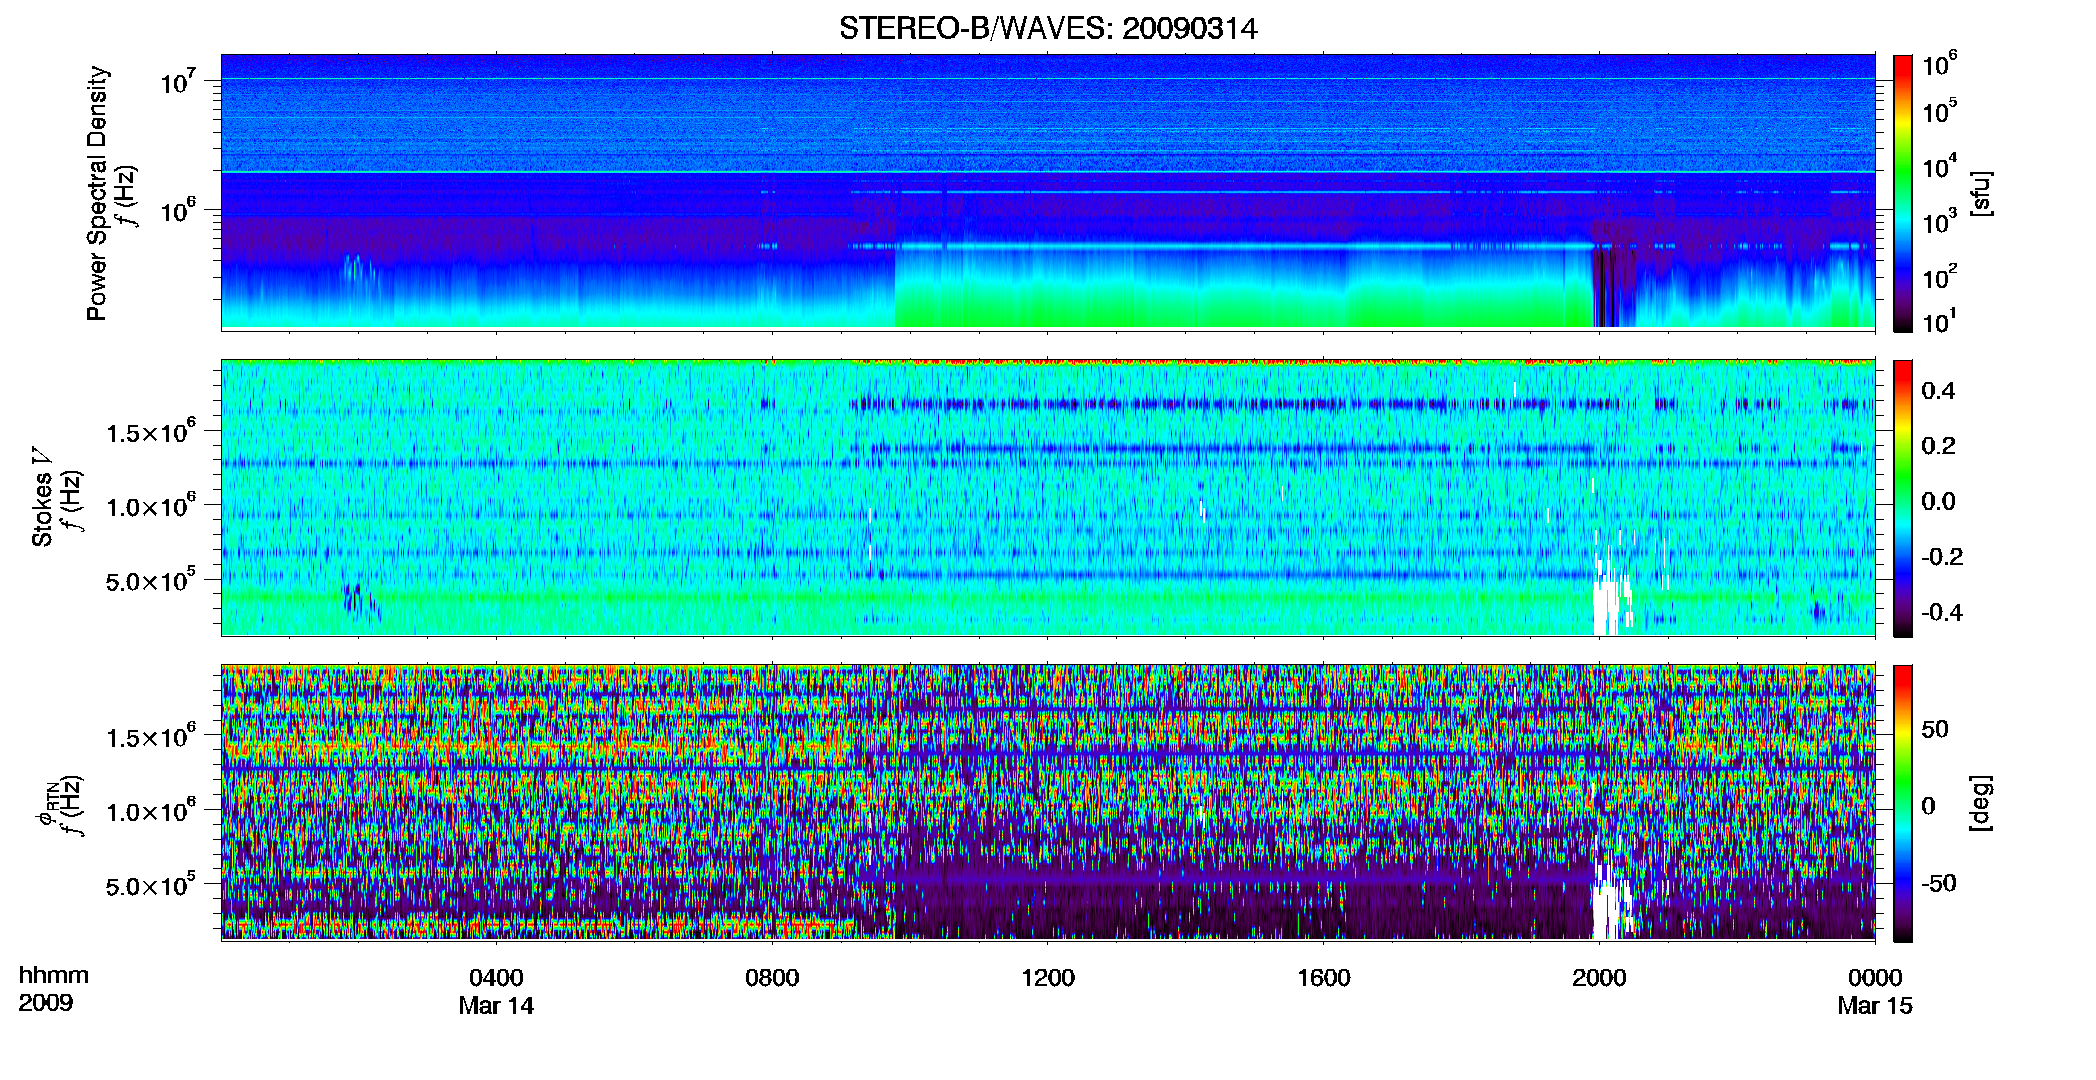The width and height of the screenshot is (2096, 1080).
Task: Click the 0400 time tick label
Action: (x=496, y=978)
